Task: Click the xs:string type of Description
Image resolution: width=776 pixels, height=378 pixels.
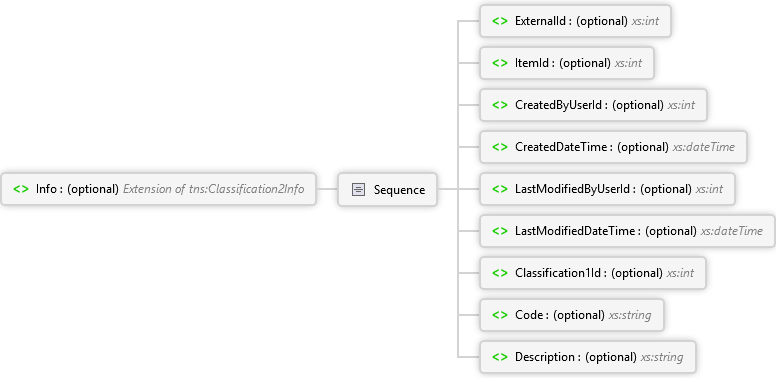Action: tap(662, 357)
